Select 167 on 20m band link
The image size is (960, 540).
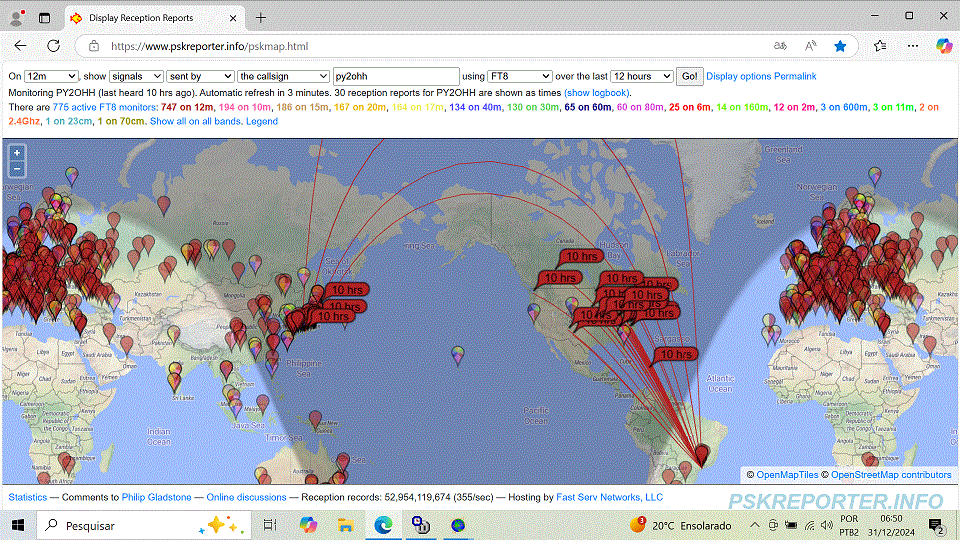tap(360, 107)
